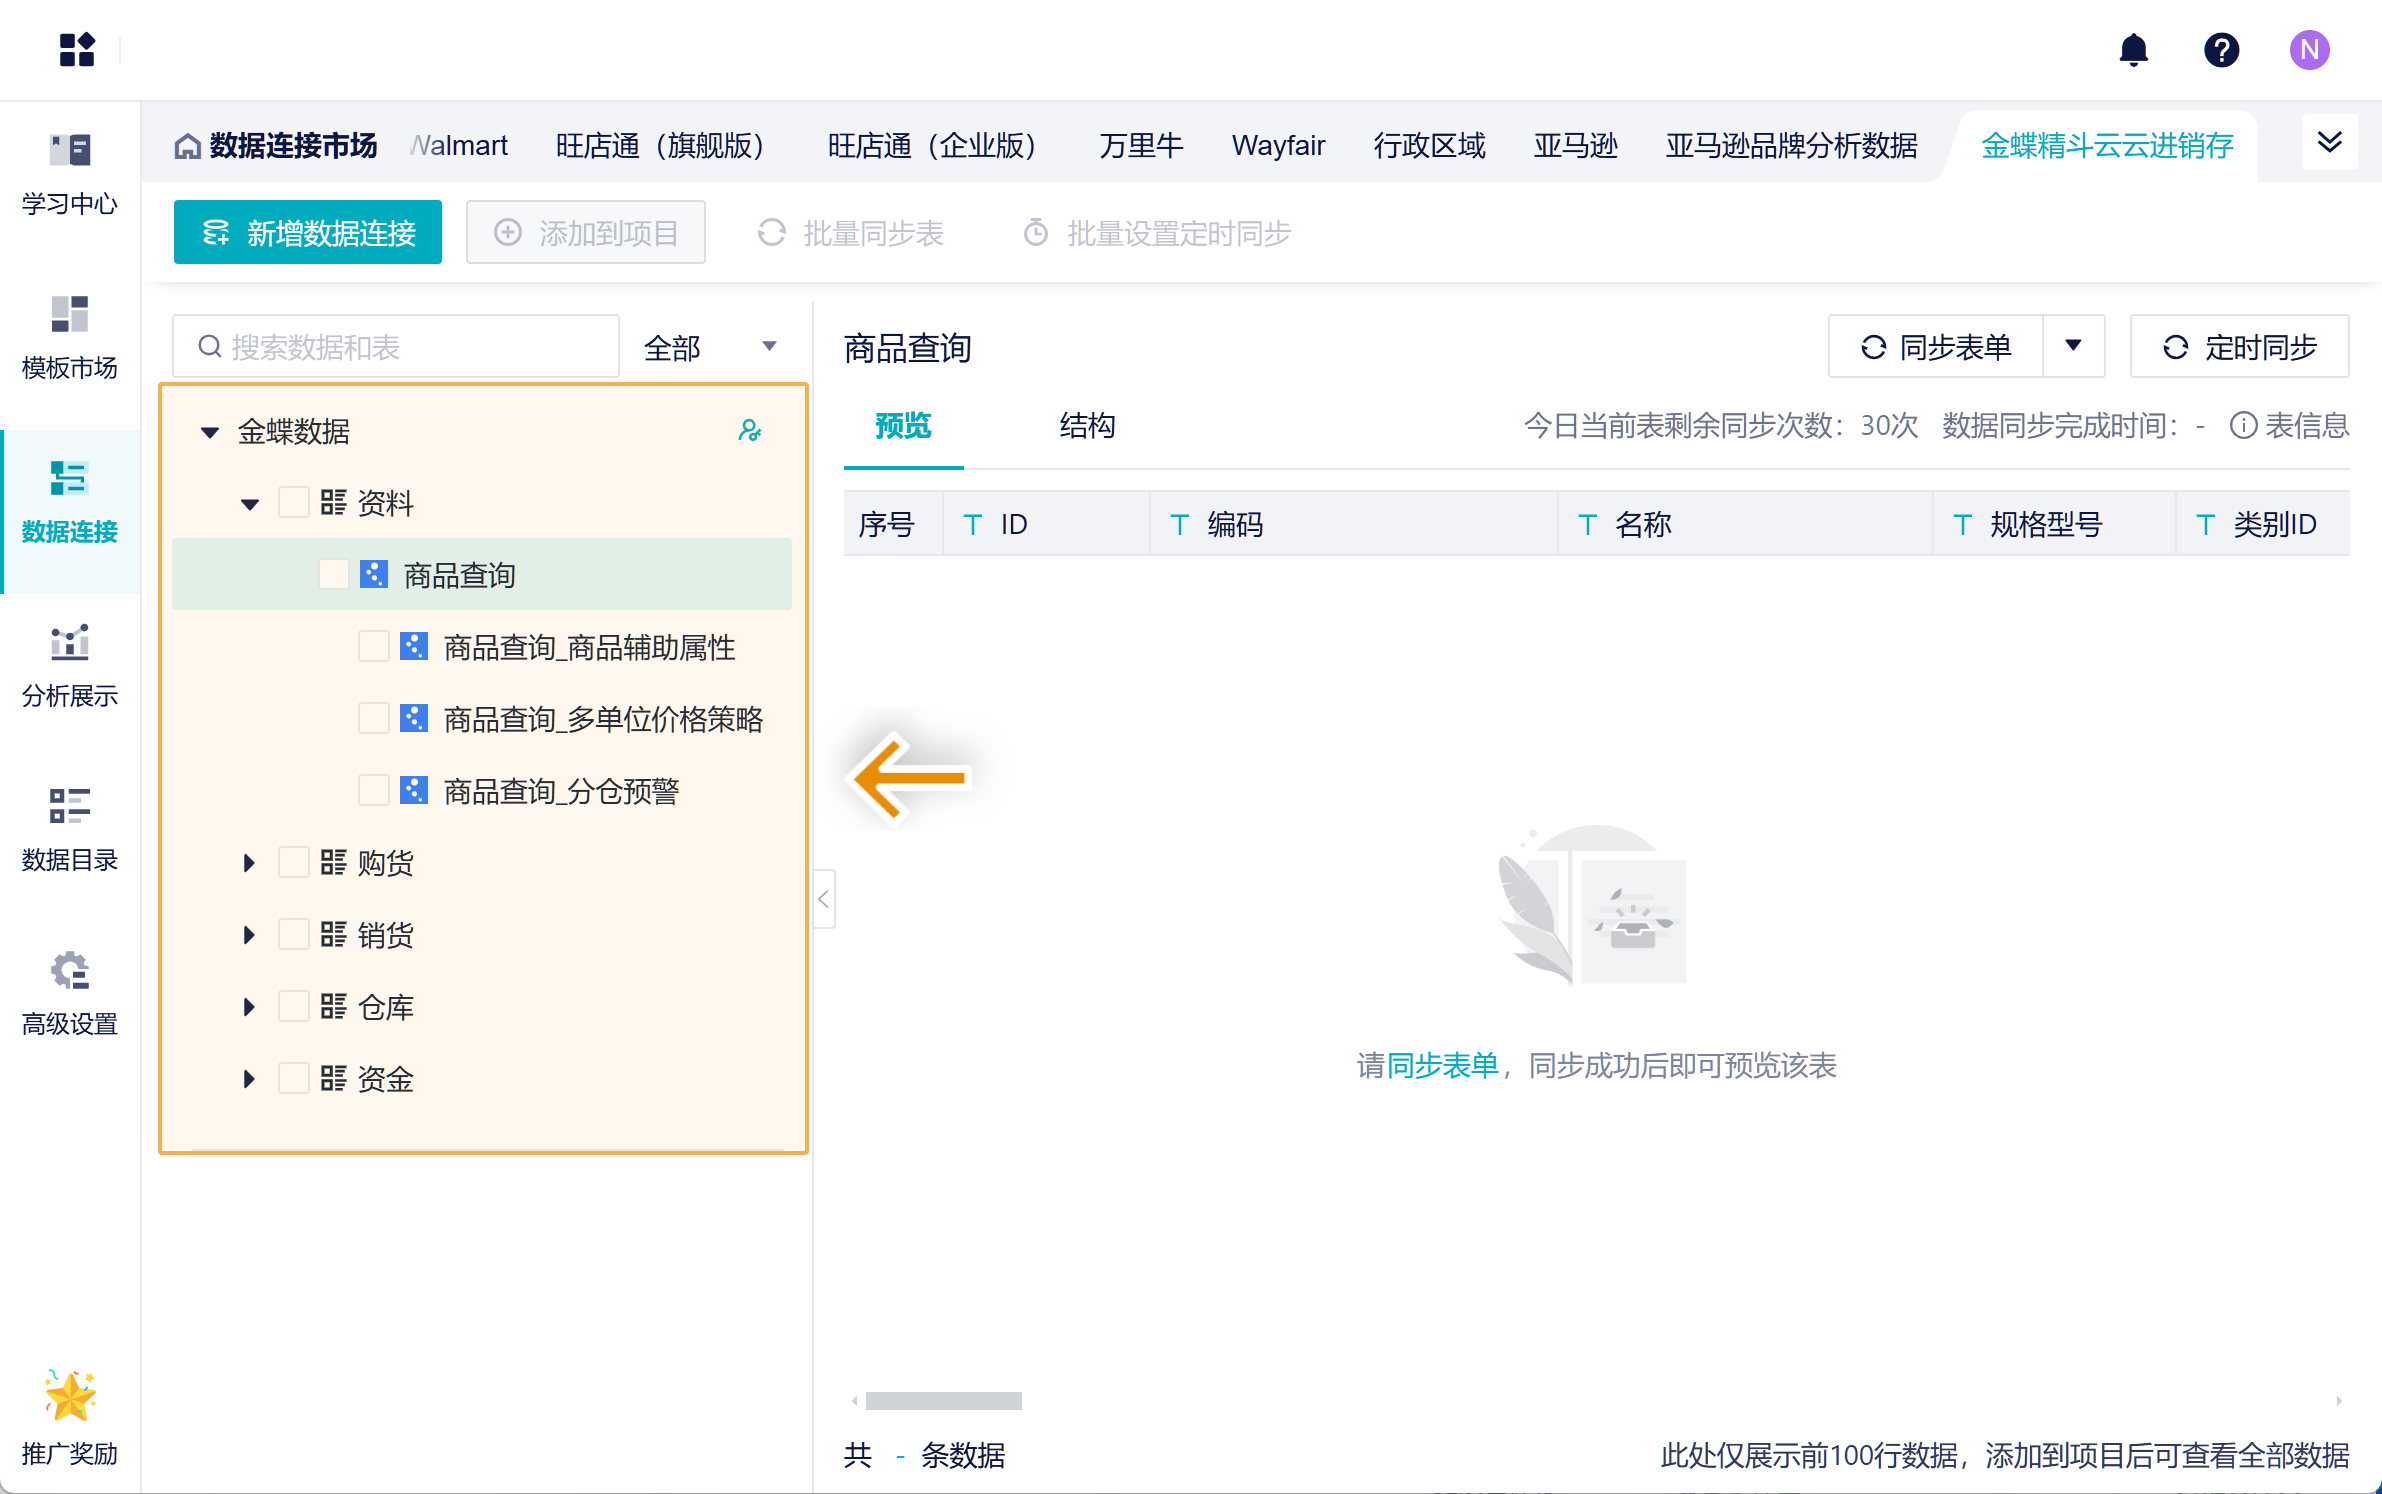
Task: Open dropdown arrow next to 同步表单
Action: pos(2073,346)
